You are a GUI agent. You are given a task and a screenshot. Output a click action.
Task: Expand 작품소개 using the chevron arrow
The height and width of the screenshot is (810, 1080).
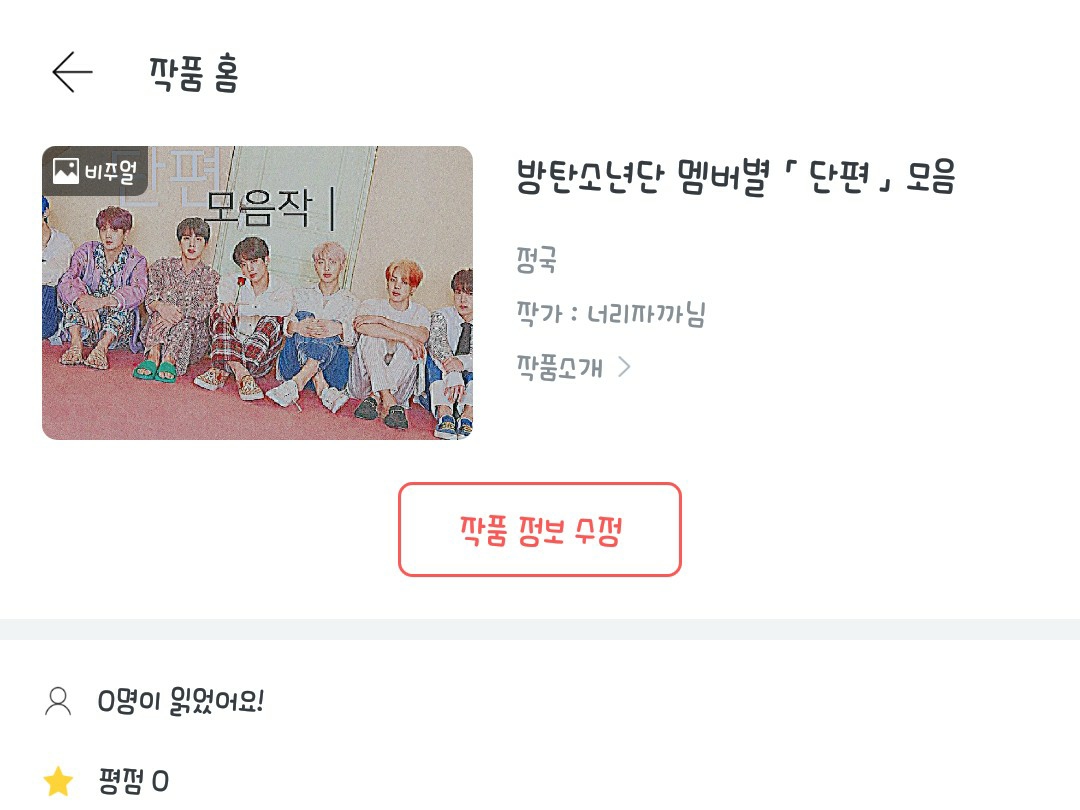625,368
